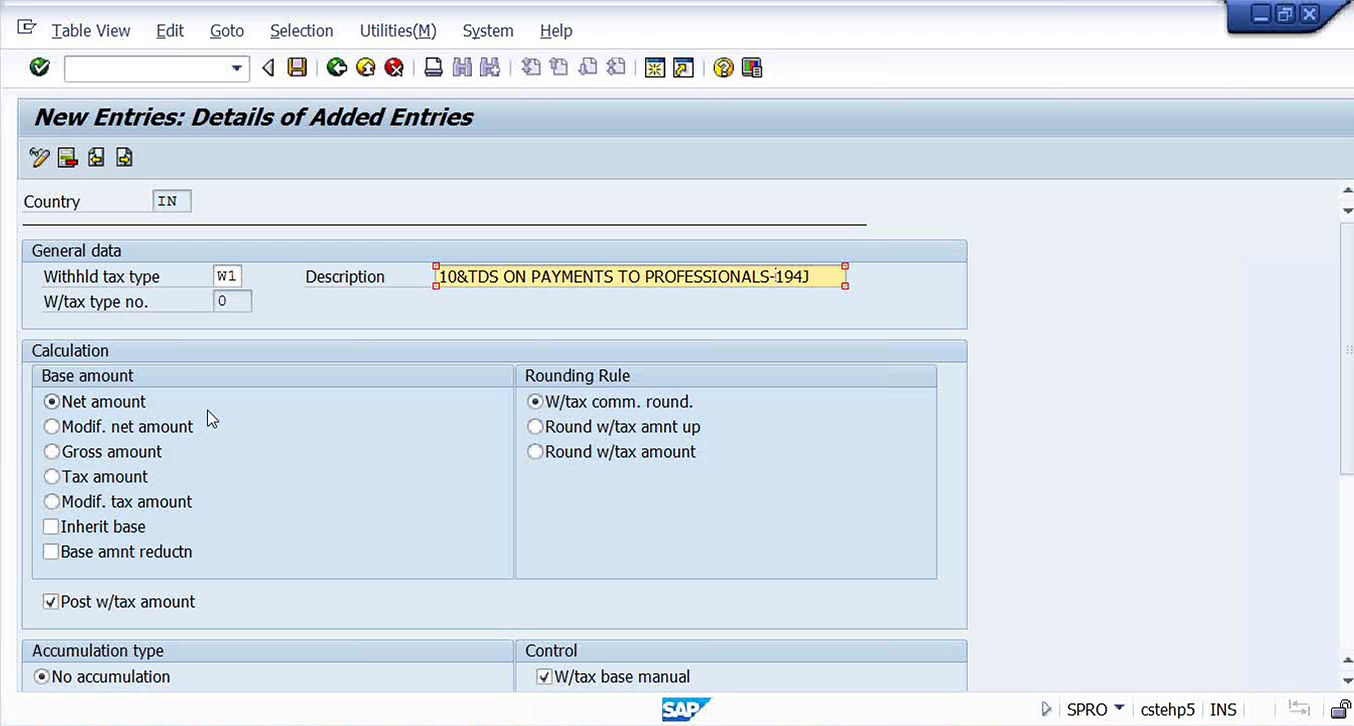Image resolution: width=1354 pixels, height=726 pixels.
Task: Expand the status bar triangle arrow
Action: tap(1046, 709)
